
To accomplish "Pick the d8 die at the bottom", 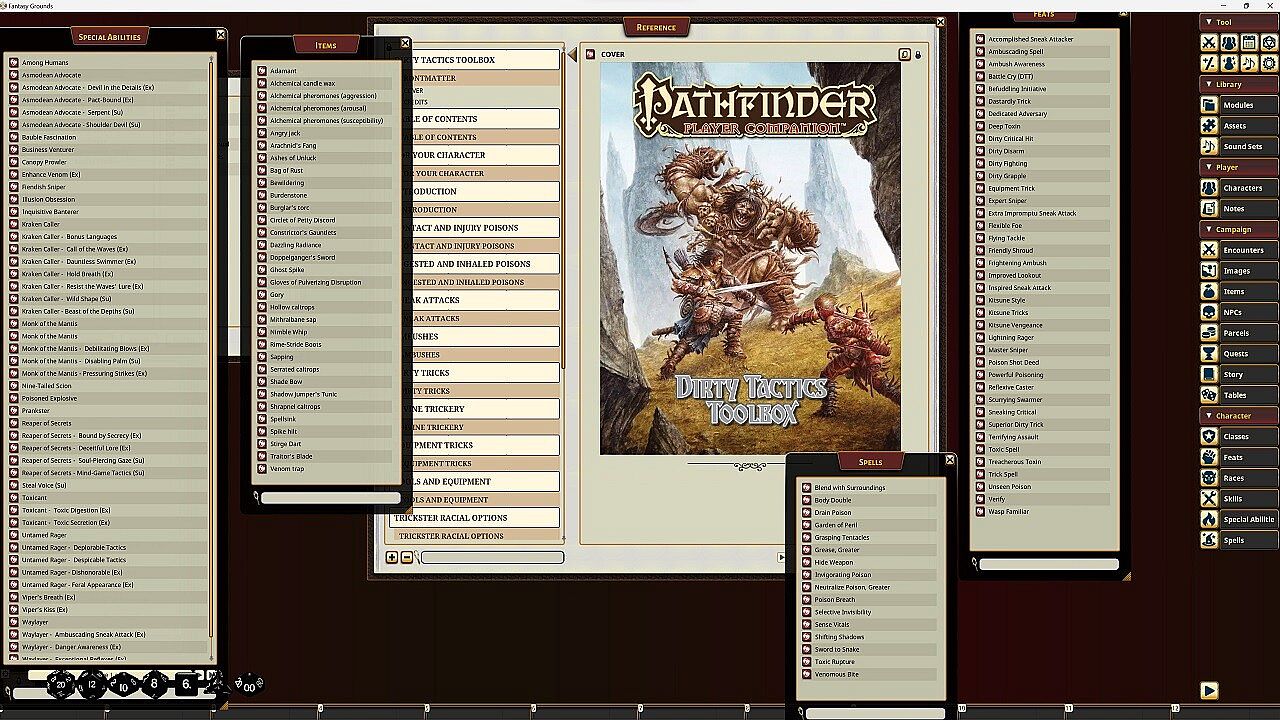I will [154, 685].
